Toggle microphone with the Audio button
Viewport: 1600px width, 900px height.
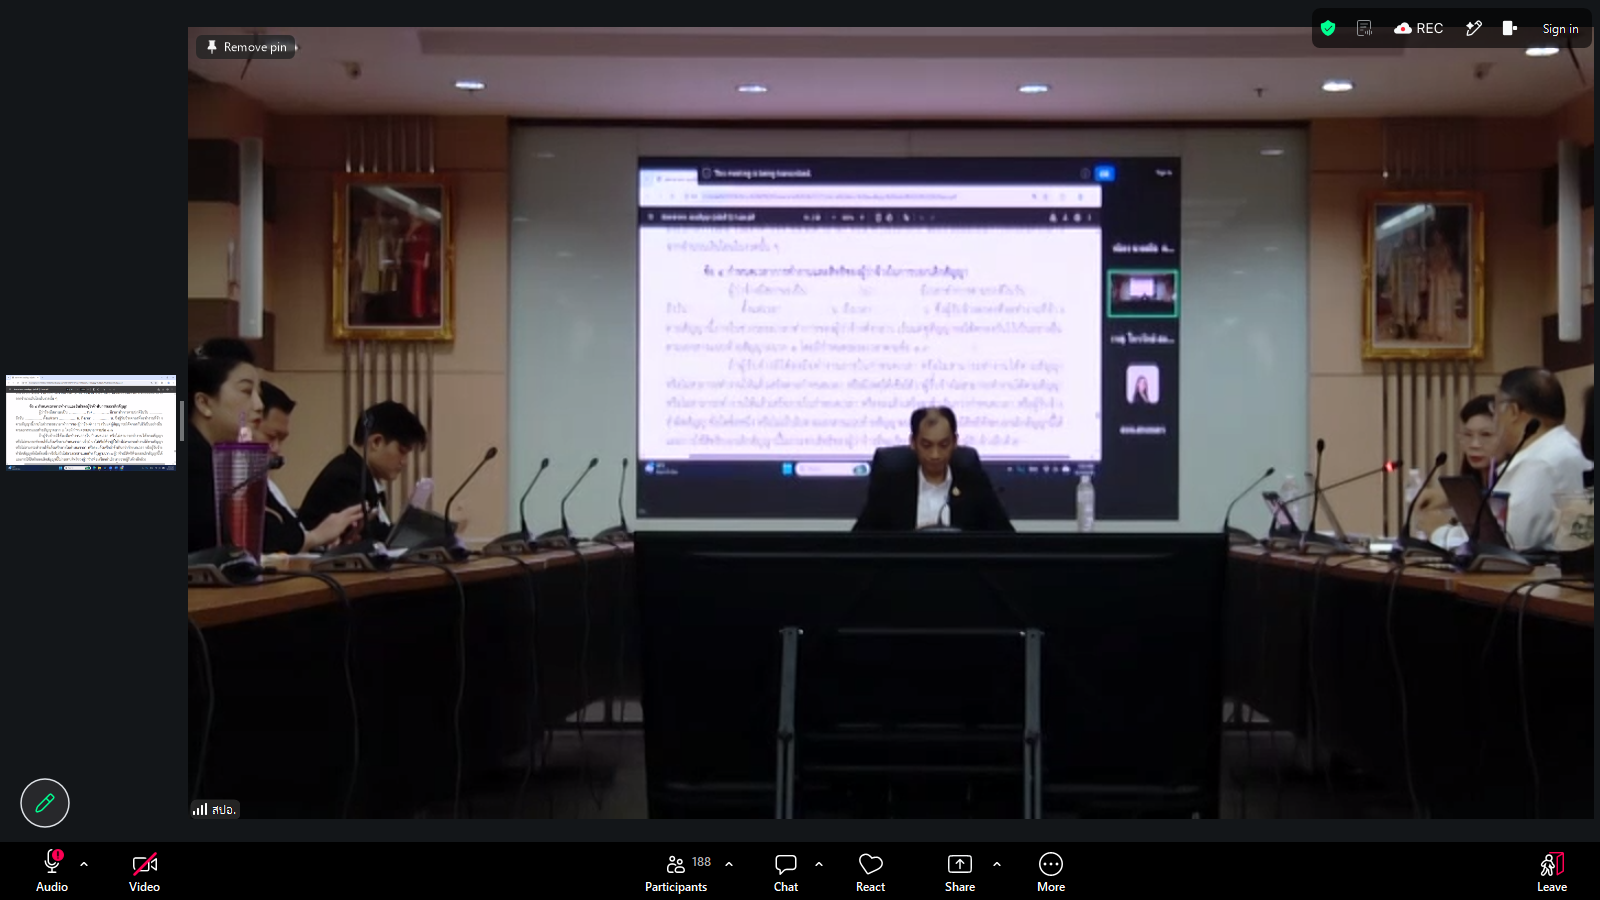tap(52, 872)
